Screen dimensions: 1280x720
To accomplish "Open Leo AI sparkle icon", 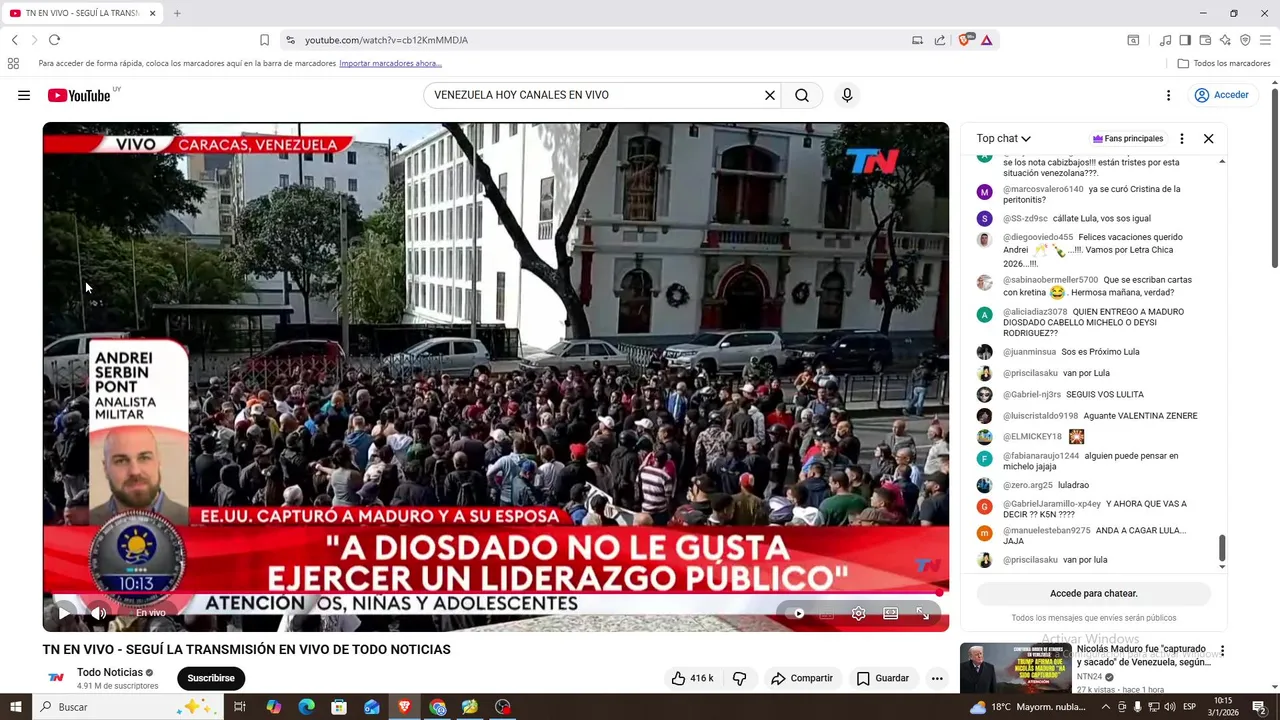I will 1225,40.
